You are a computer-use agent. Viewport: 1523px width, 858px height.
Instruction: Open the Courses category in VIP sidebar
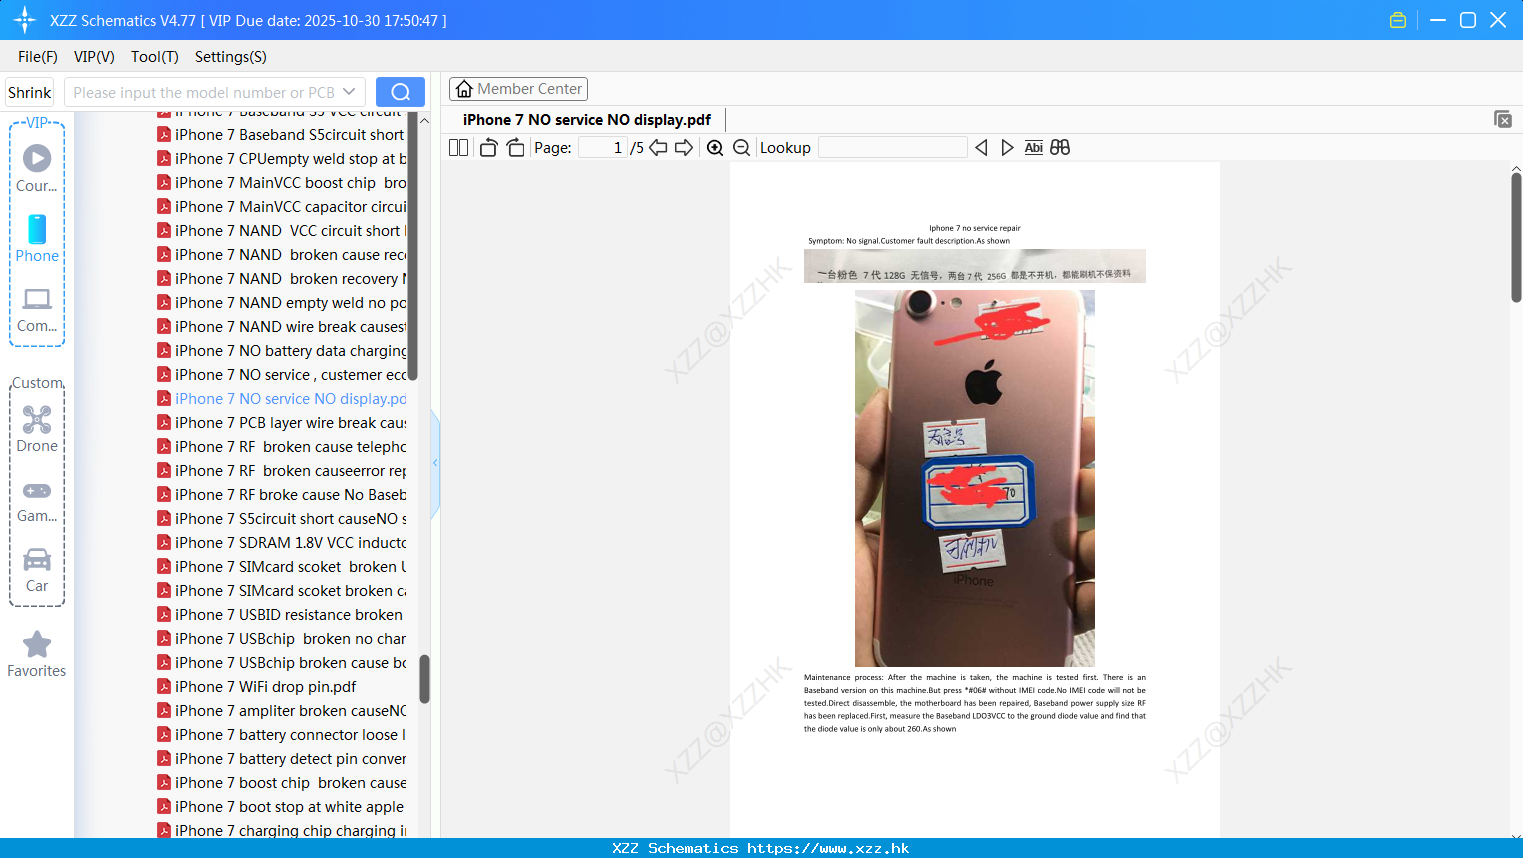[37, 168]
